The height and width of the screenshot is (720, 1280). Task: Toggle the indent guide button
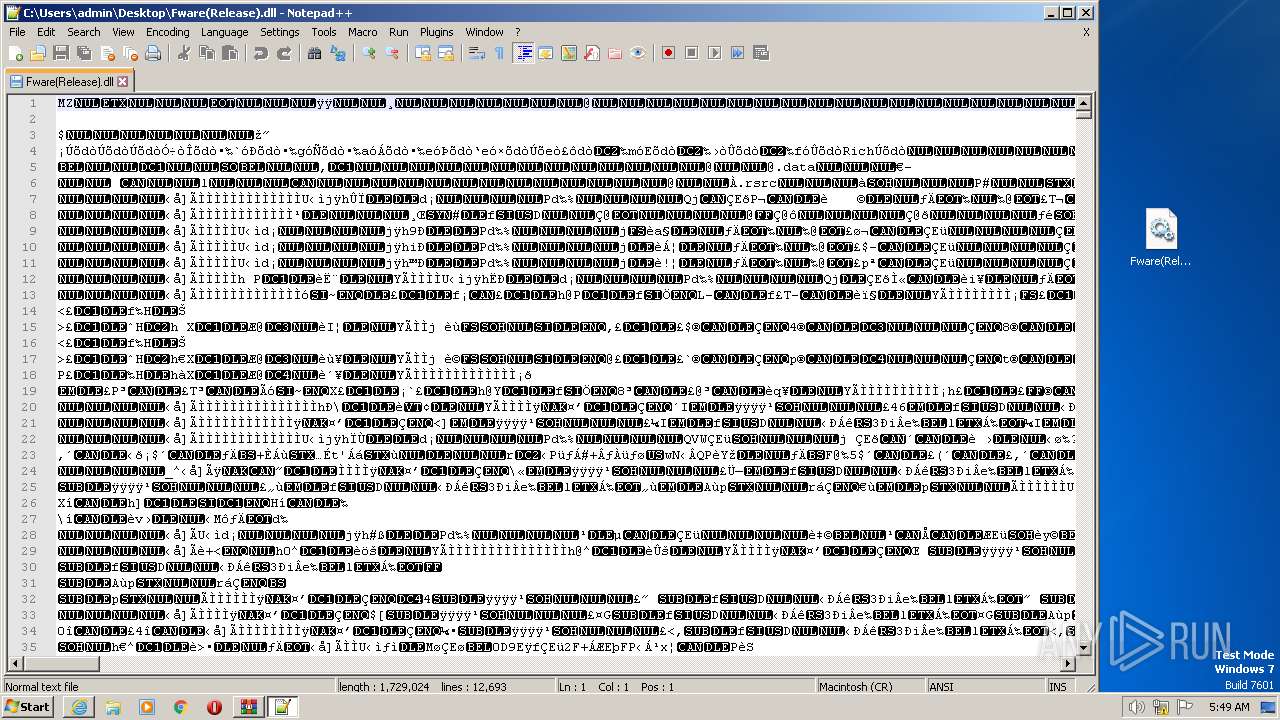tap(522, 53)
